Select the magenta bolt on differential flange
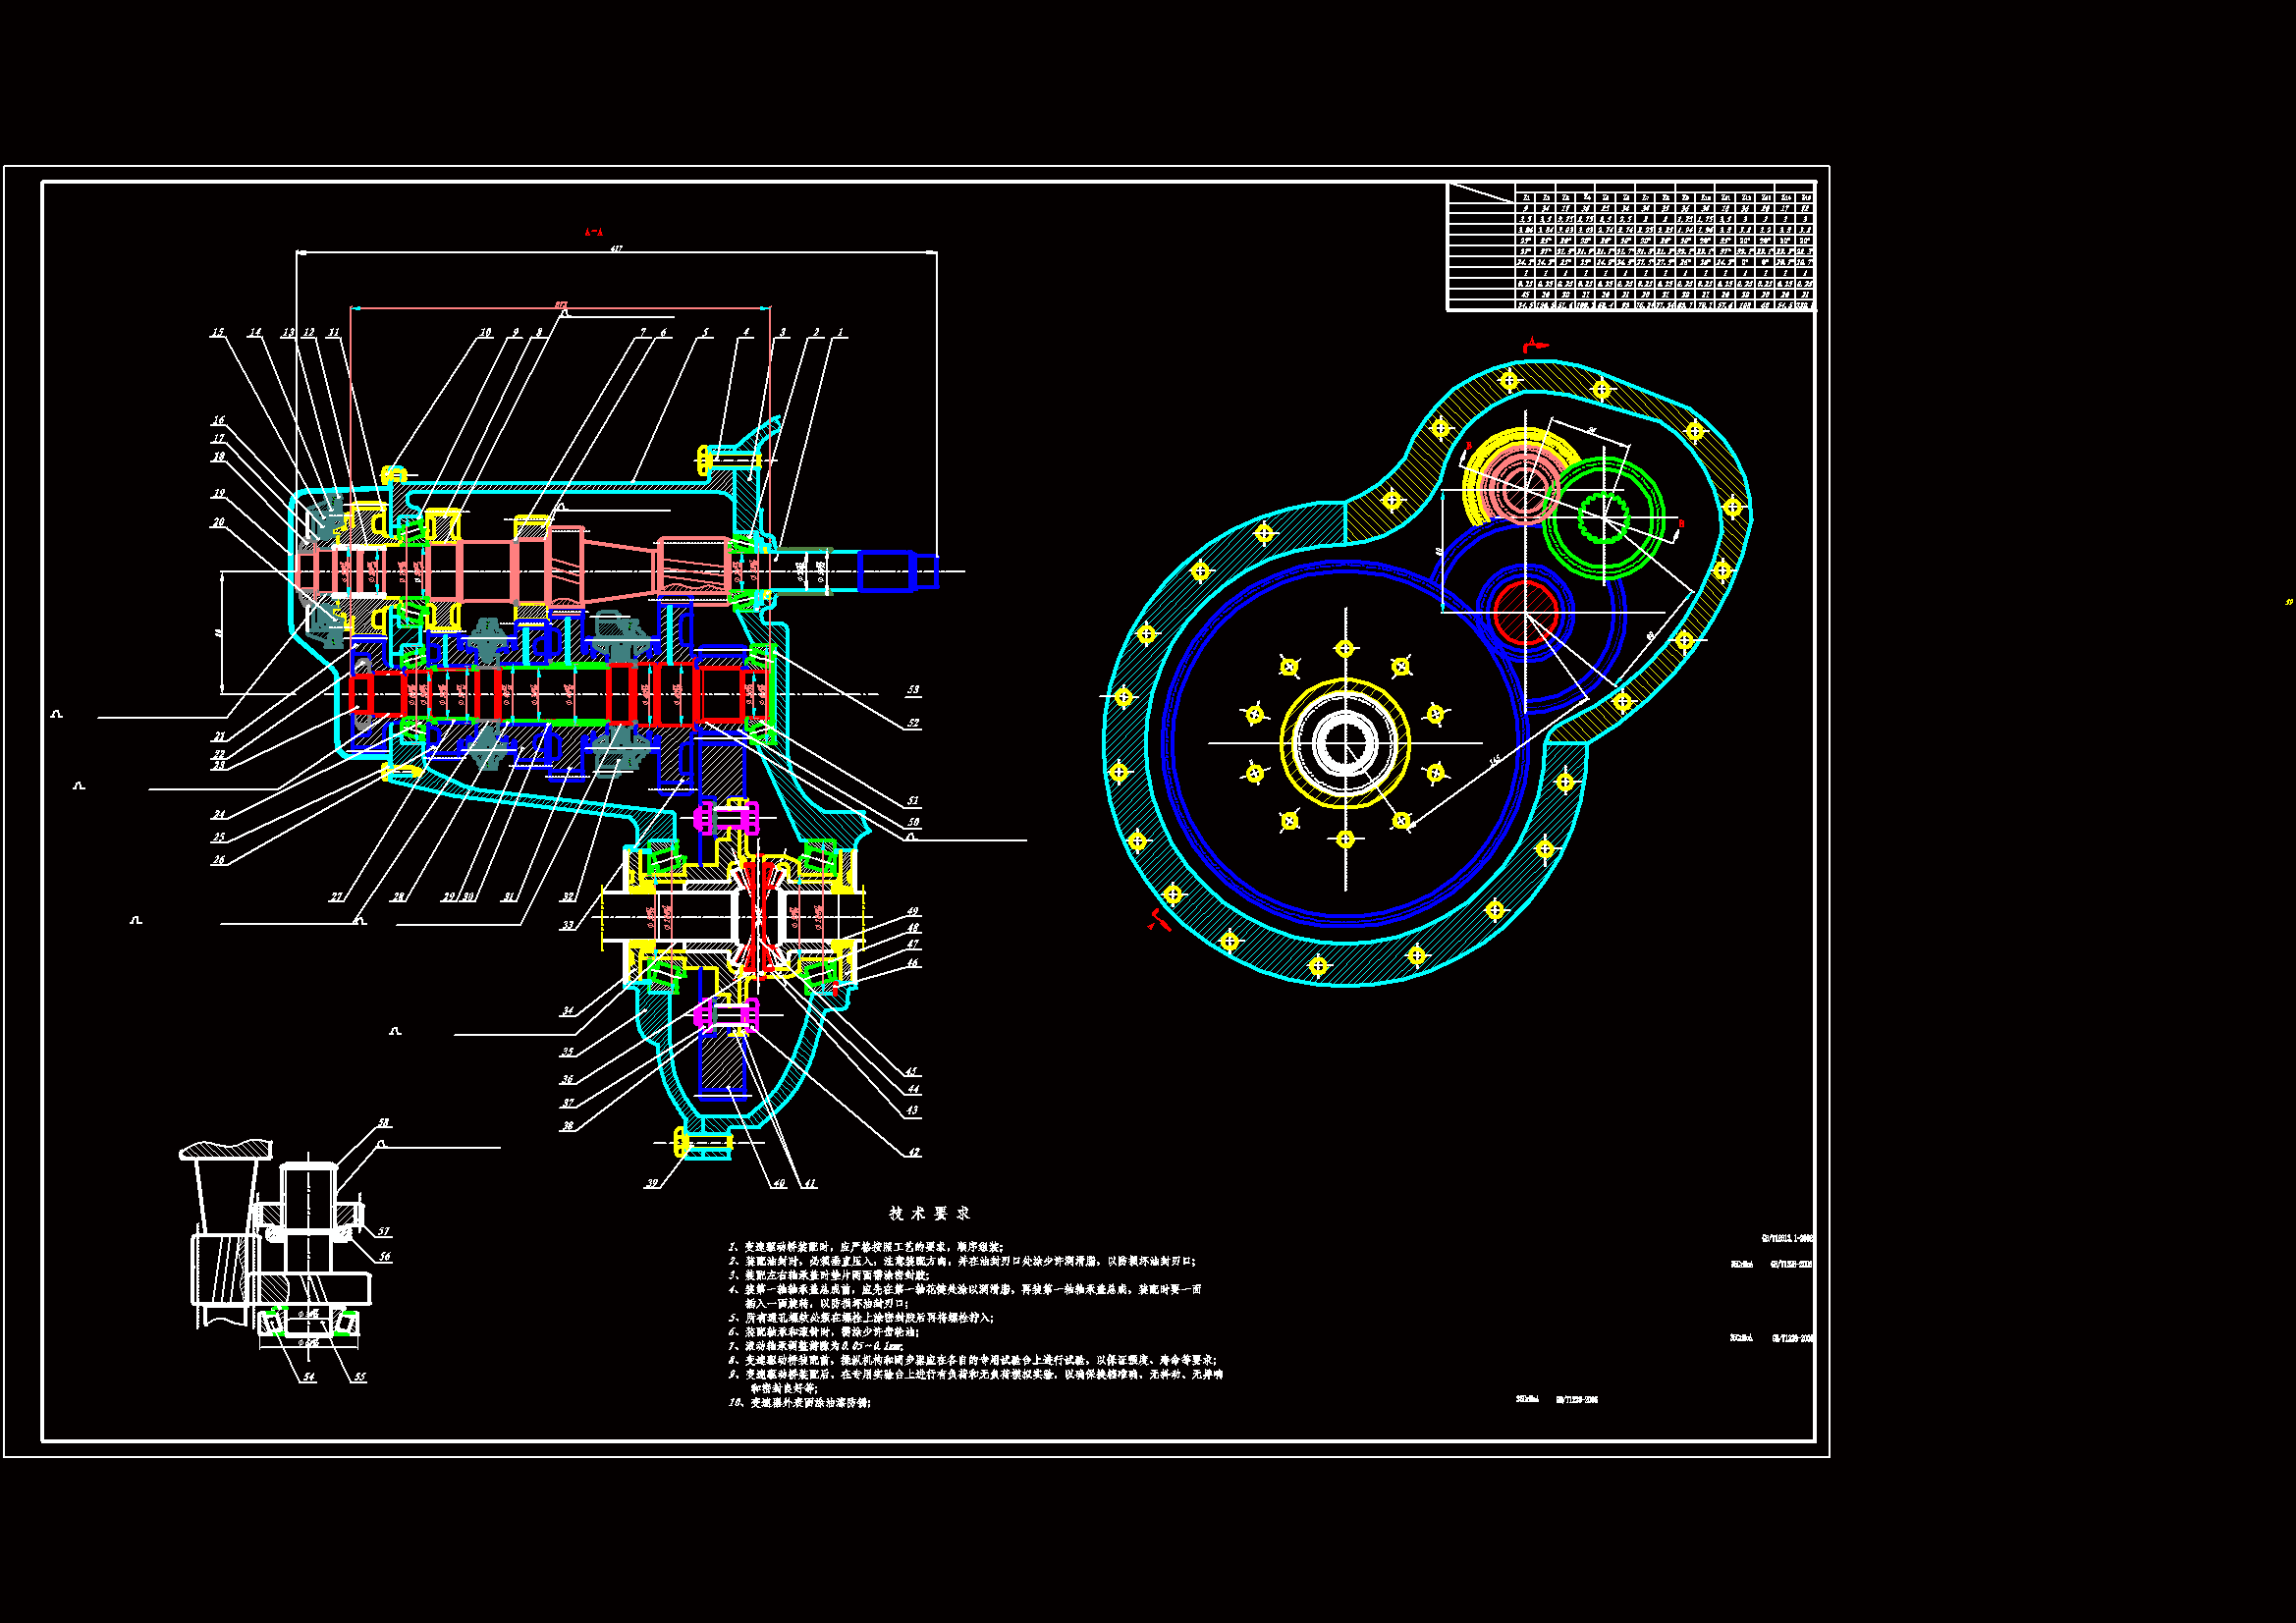This screenshot has width=2296, height=1623. pos(727,817)
